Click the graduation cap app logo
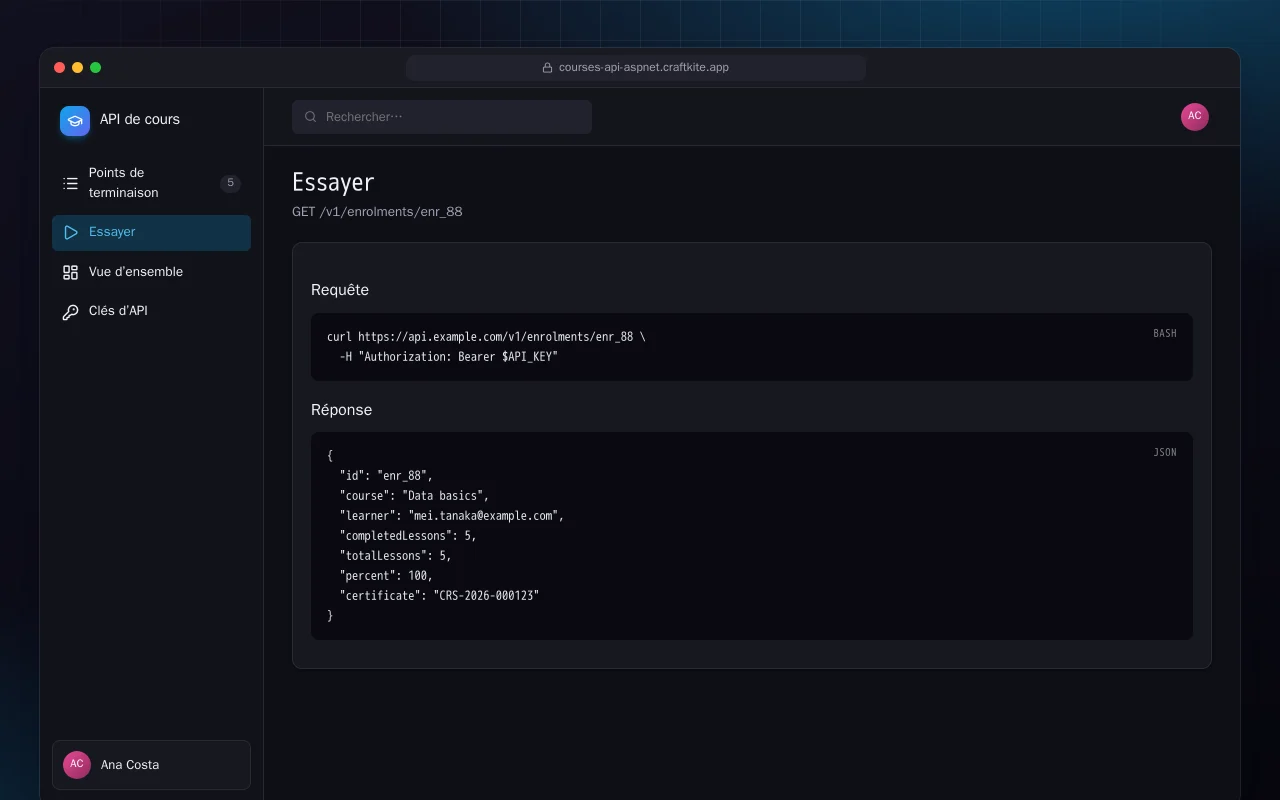This screenshot has width=1280, height=800. pyautogui.click(x=75, y=121)
